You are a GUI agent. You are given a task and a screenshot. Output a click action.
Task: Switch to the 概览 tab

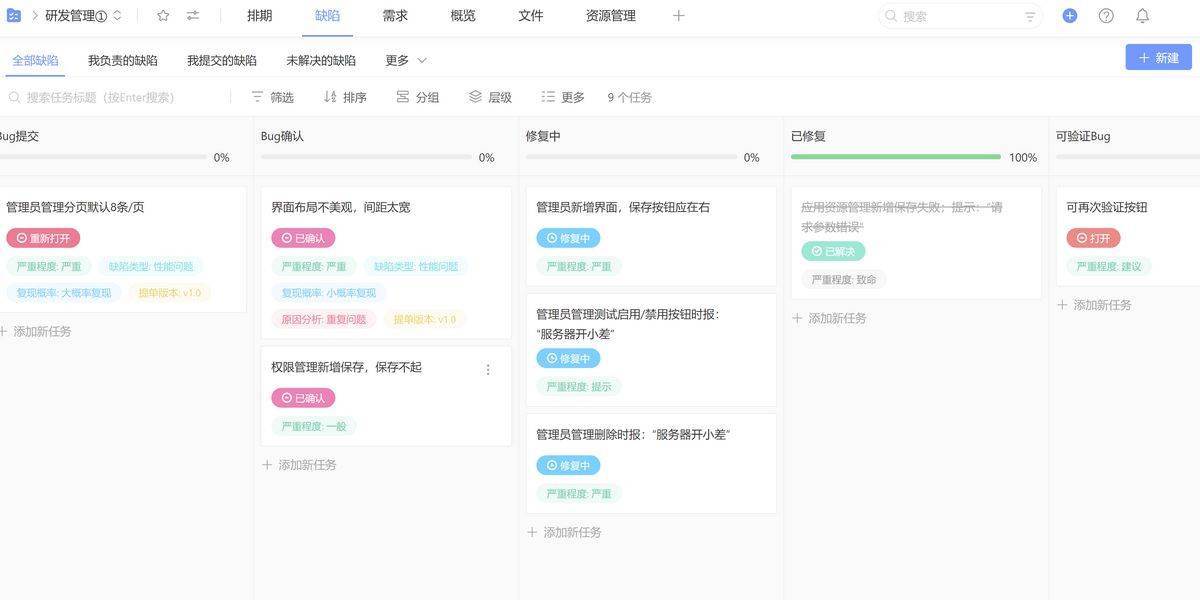tap(463, 16)
